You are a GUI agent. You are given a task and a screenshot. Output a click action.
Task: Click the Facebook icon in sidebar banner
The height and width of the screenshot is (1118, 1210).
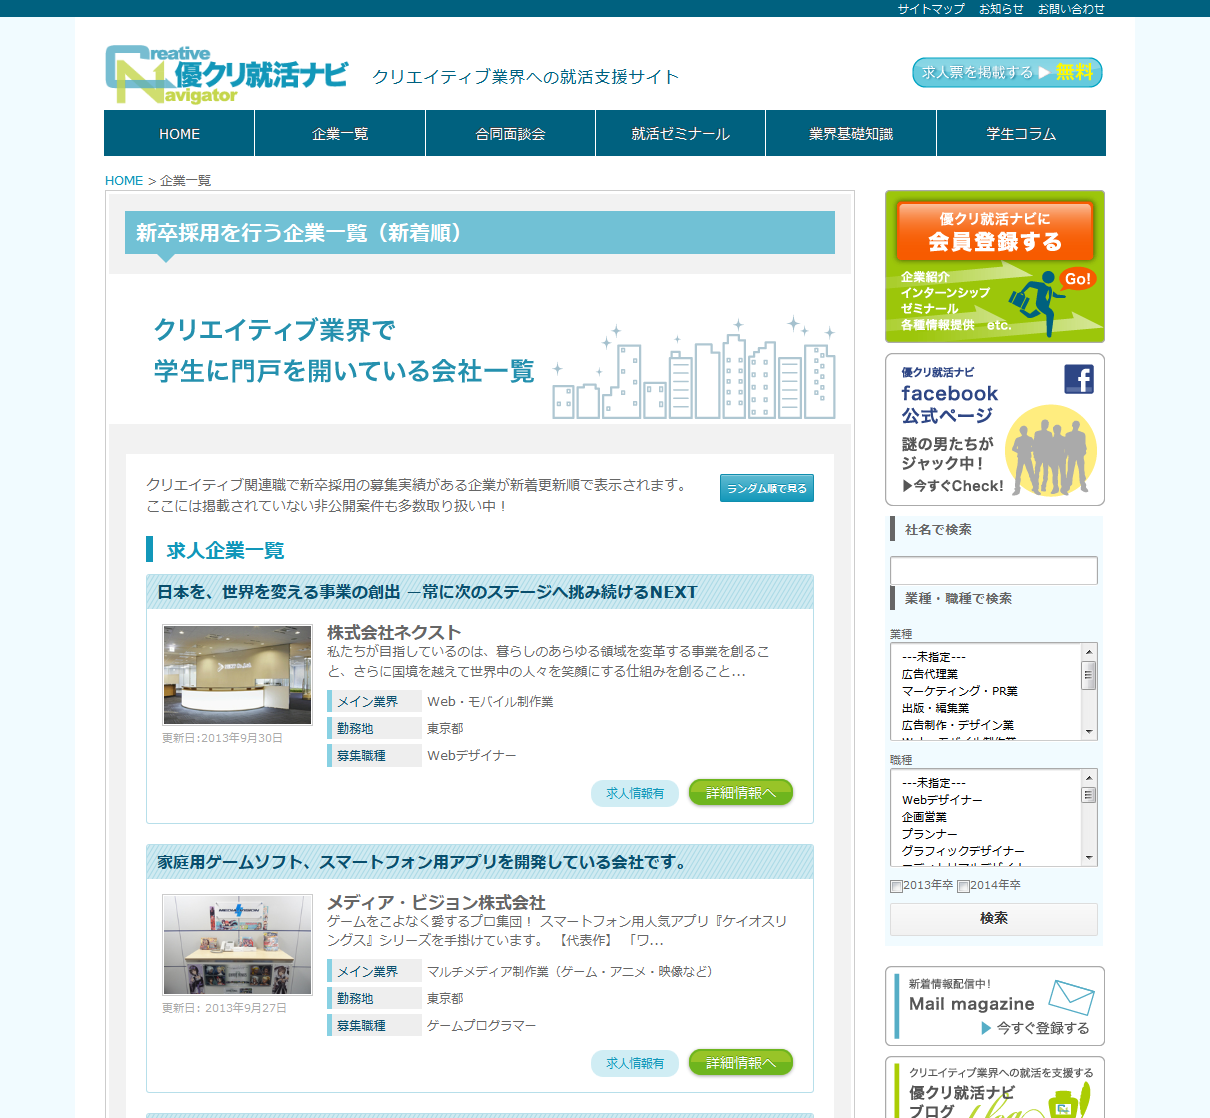coord(1079,379)
